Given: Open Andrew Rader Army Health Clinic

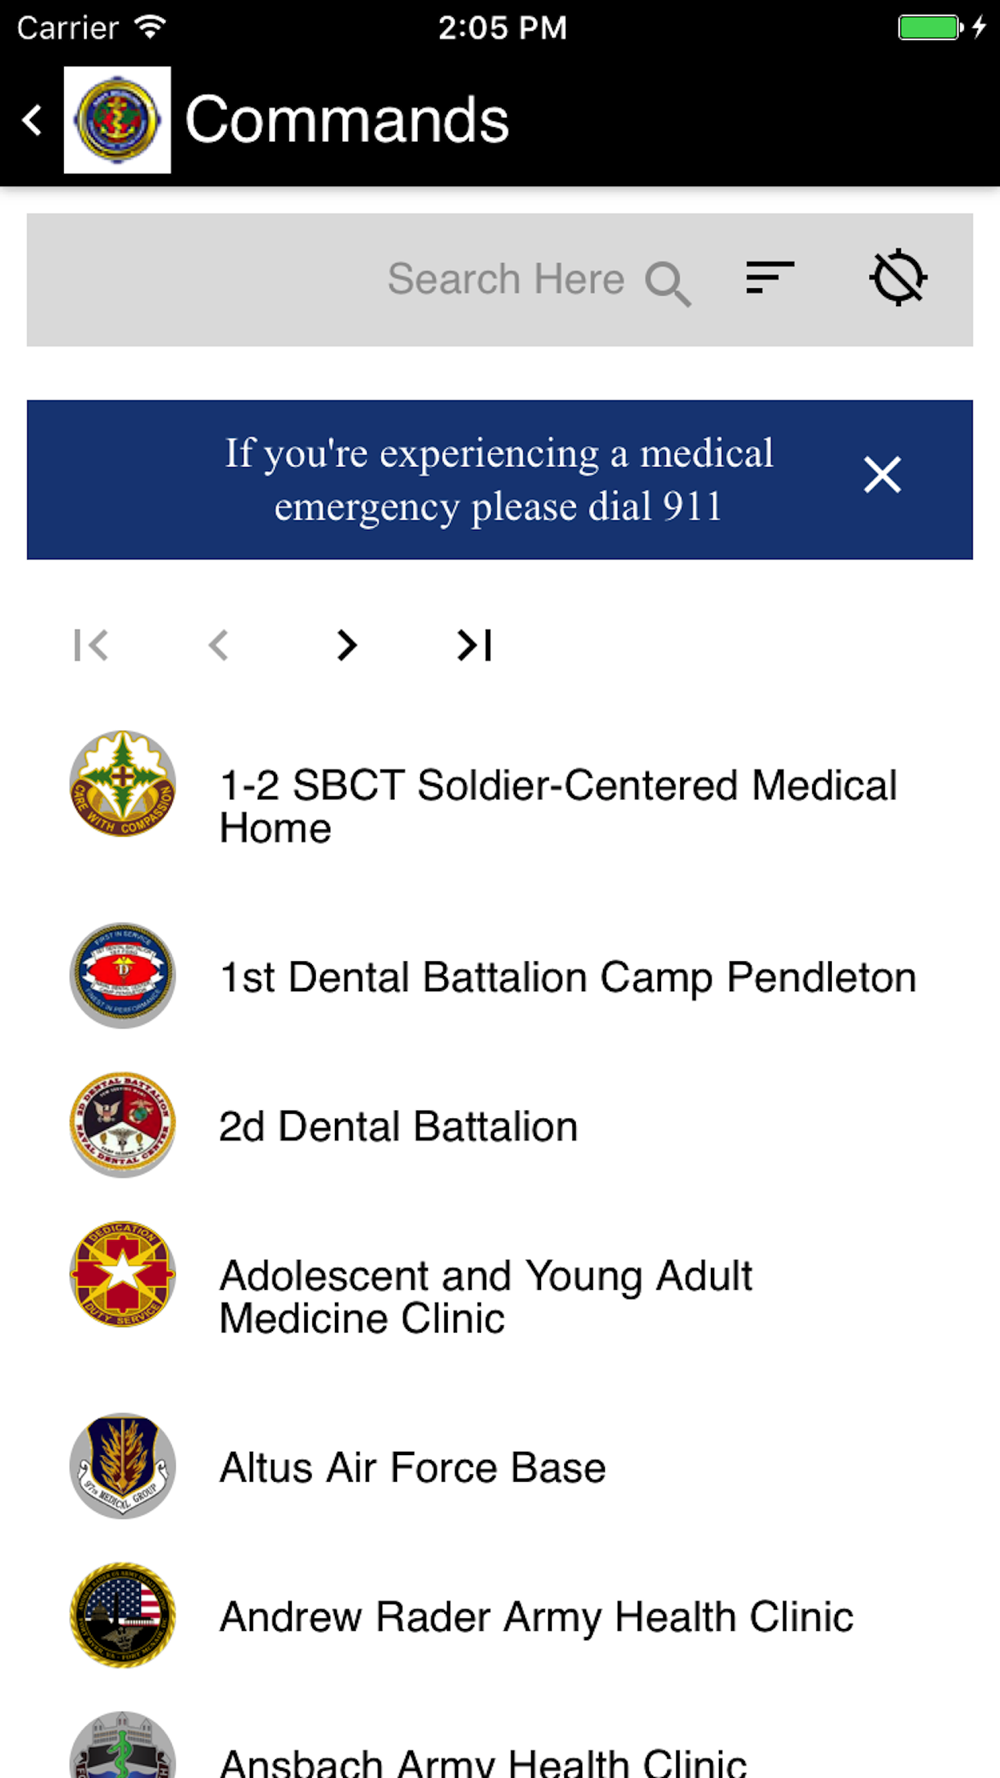Looking at the screenshot, I should pos(500,1616).
